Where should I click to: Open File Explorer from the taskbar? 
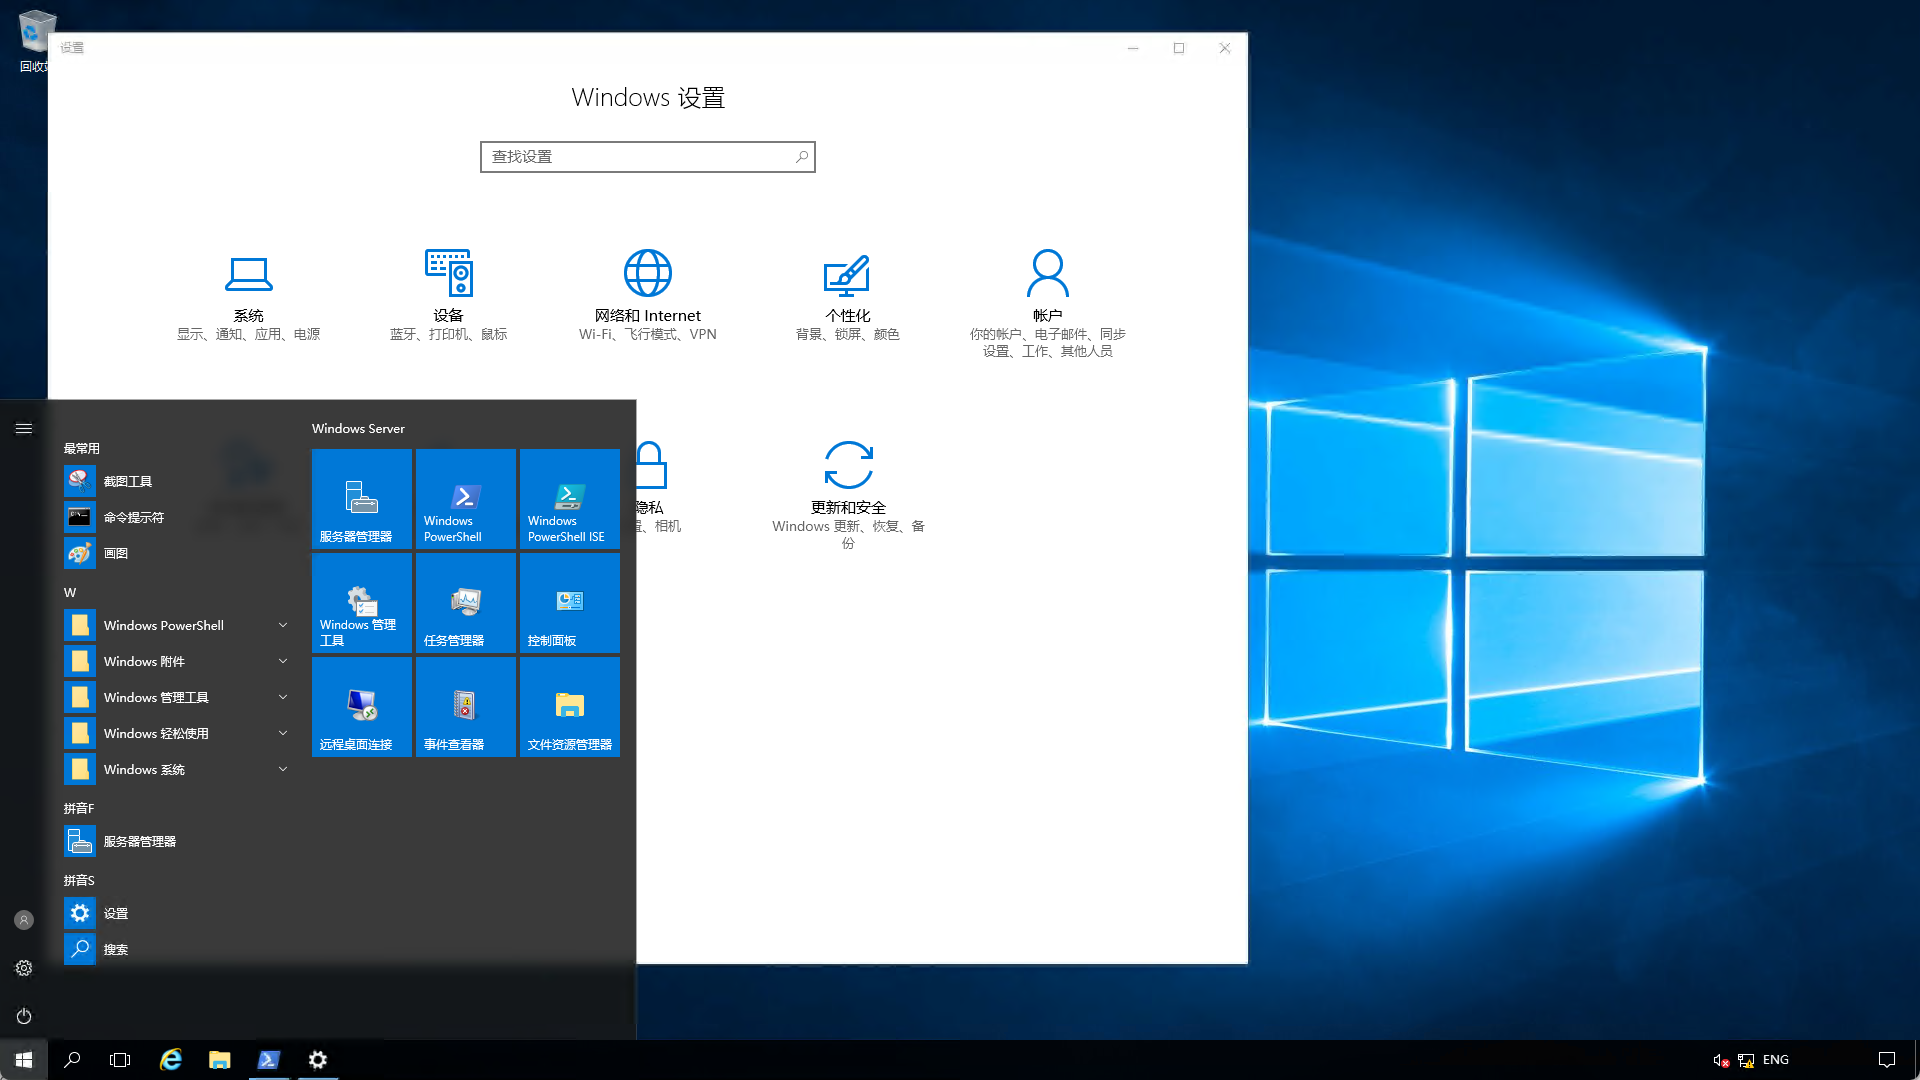[220, 1060]
